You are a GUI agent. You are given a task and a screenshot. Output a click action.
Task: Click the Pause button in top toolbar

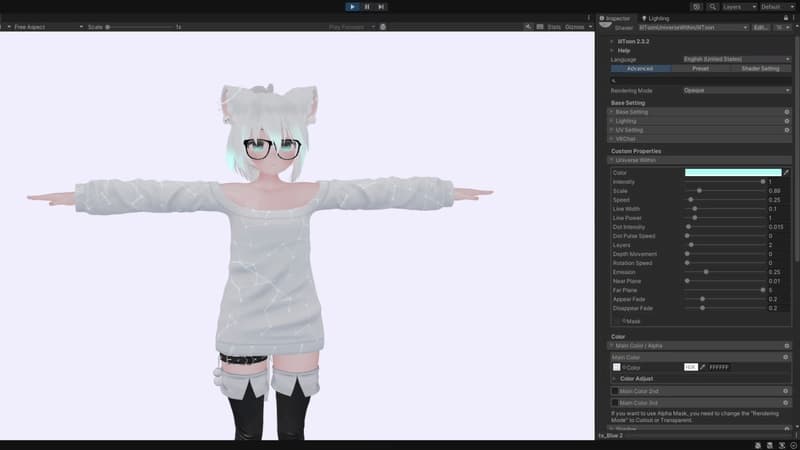pyautogui.click(x=366, y=6)
